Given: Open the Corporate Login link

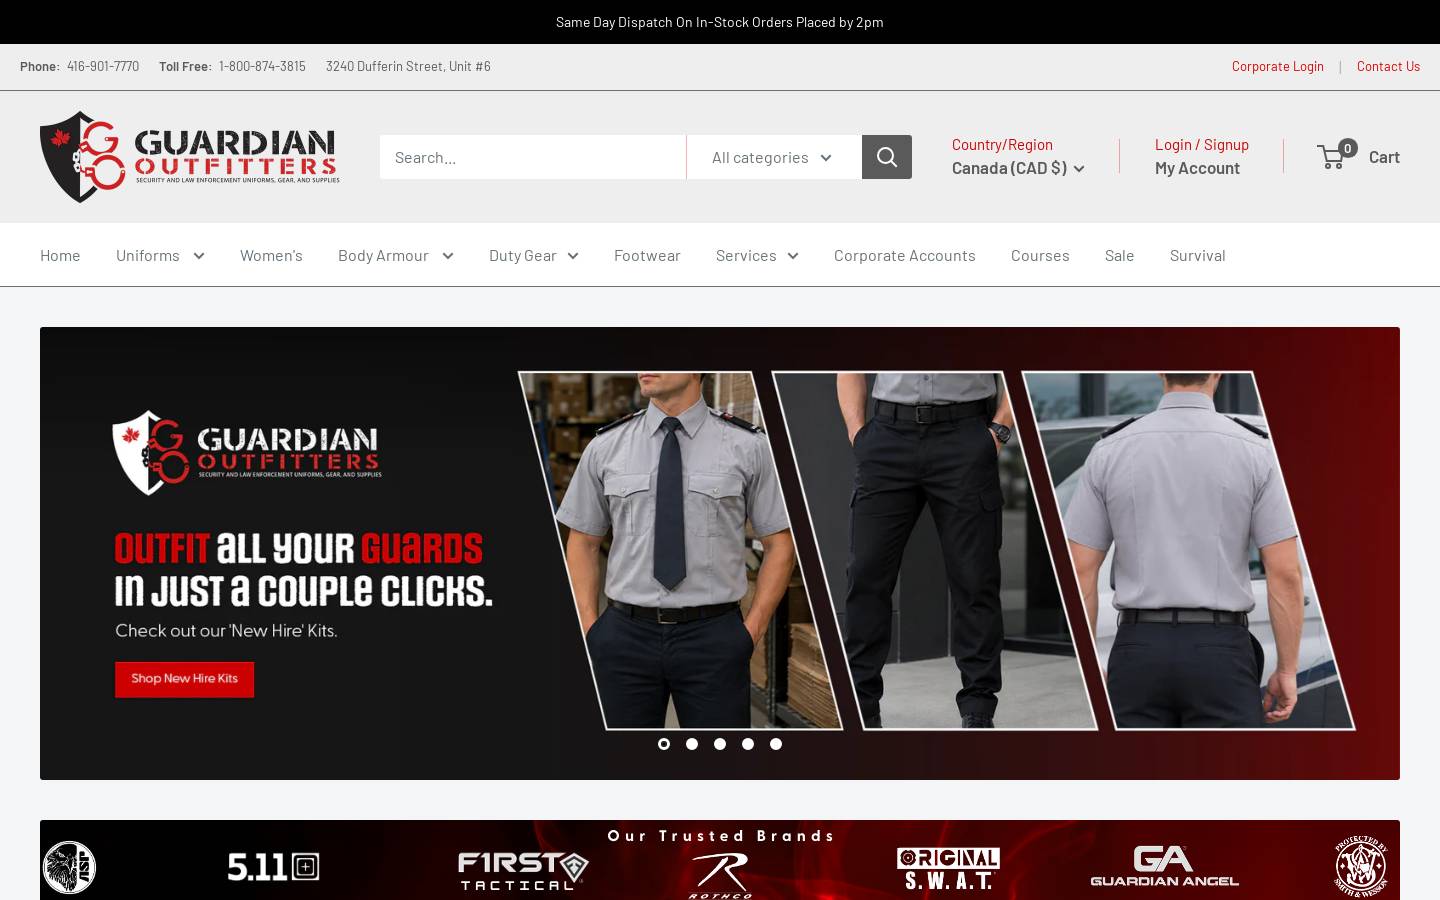Looking at the screenshot, I should 1278,66.
